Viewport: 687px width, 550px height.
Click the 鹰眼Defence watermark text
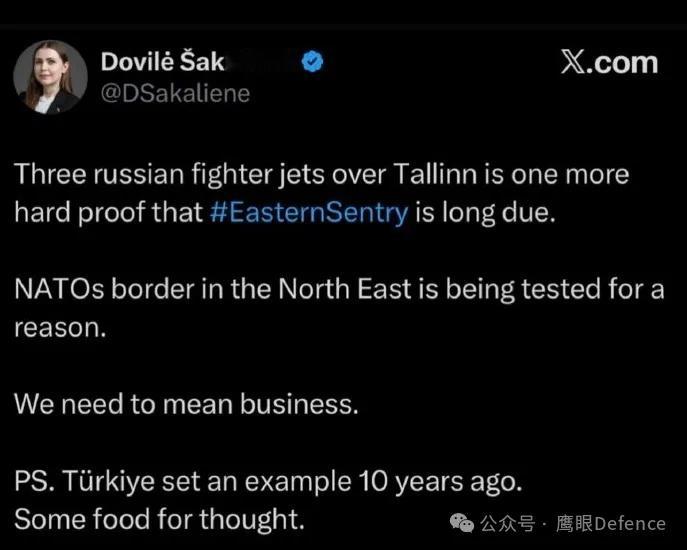611,524
